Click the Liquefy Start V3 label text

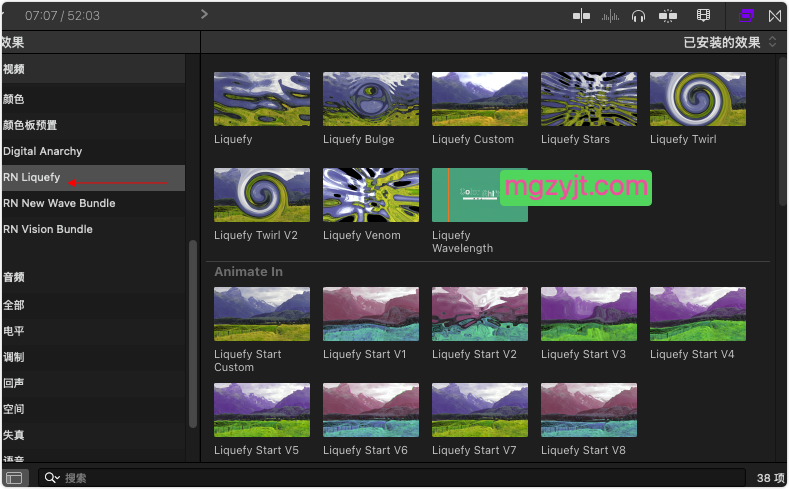(x=583, y=354)
